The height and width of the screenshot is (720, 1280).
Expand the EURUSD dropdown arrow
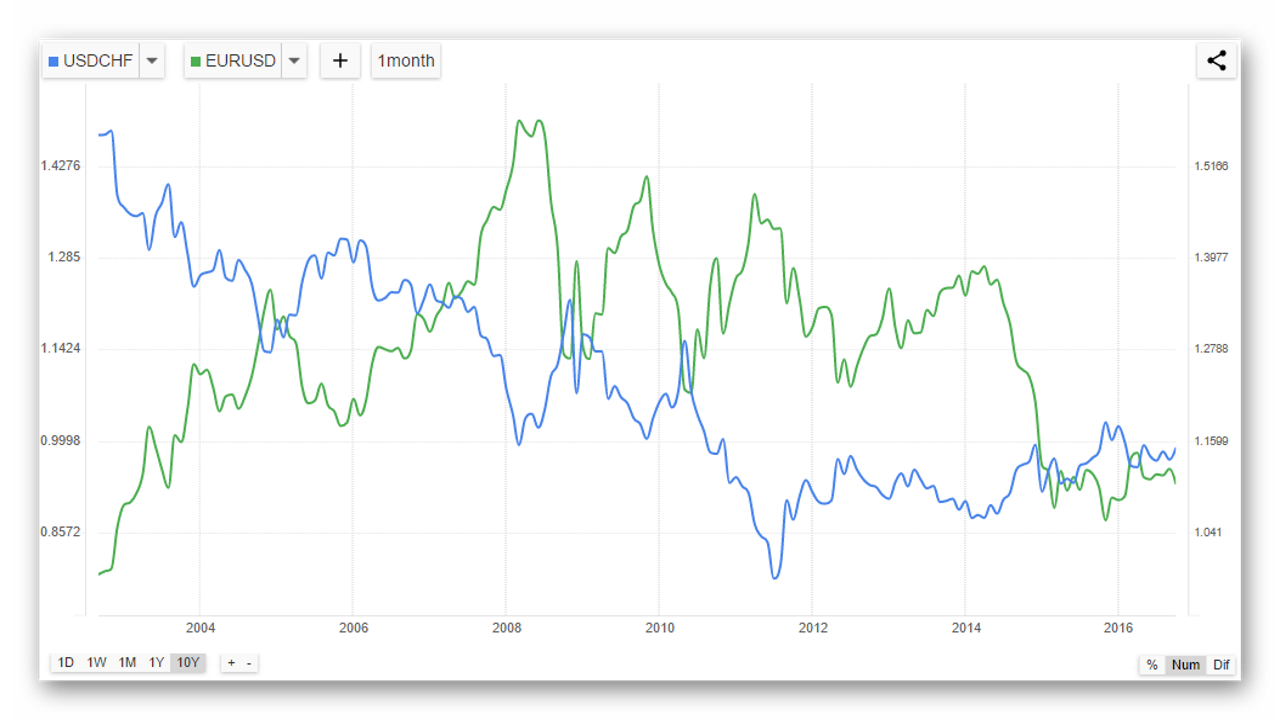tap(293, 61)
